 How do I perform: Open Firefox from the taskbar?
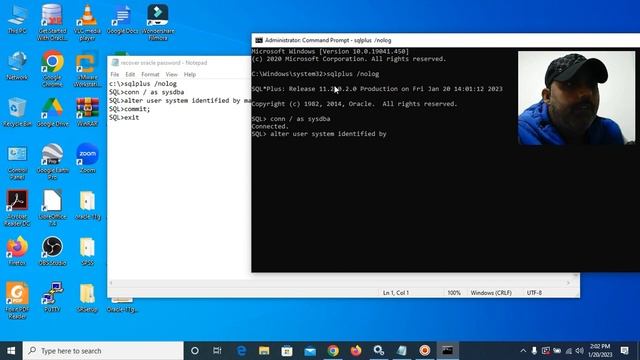point(356,351)
